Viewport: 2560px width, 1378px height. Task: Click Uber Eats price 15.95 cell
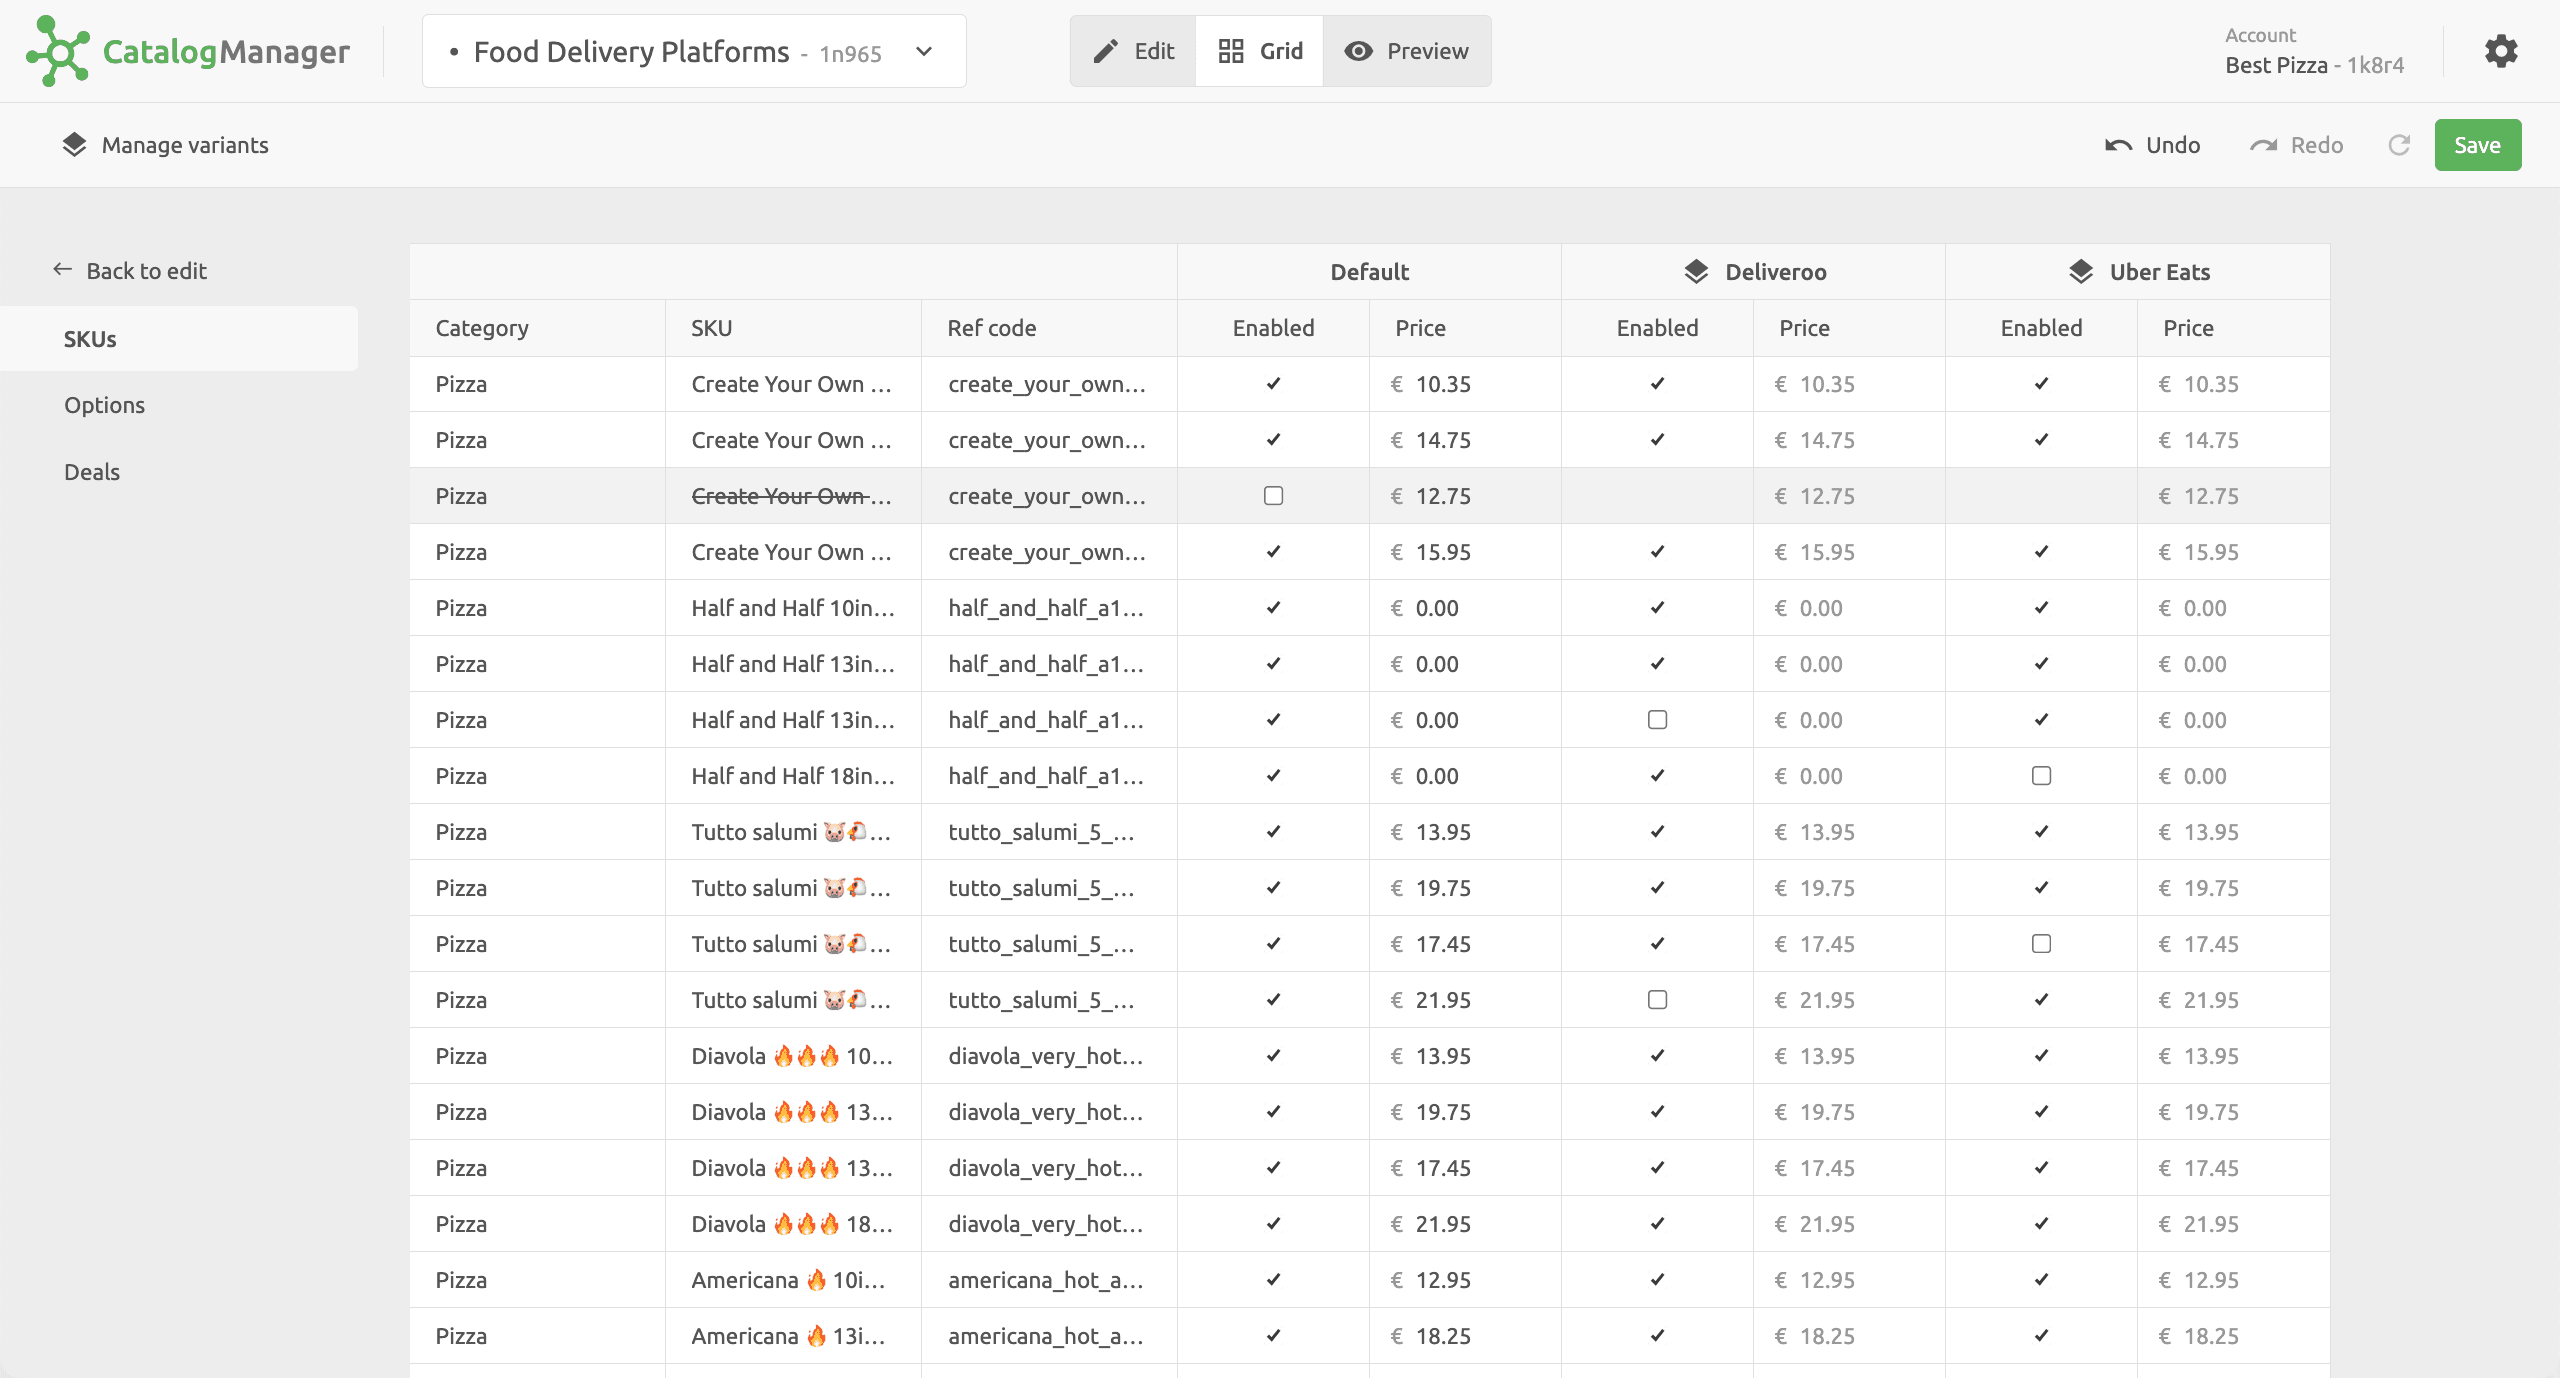point(2233,552)
